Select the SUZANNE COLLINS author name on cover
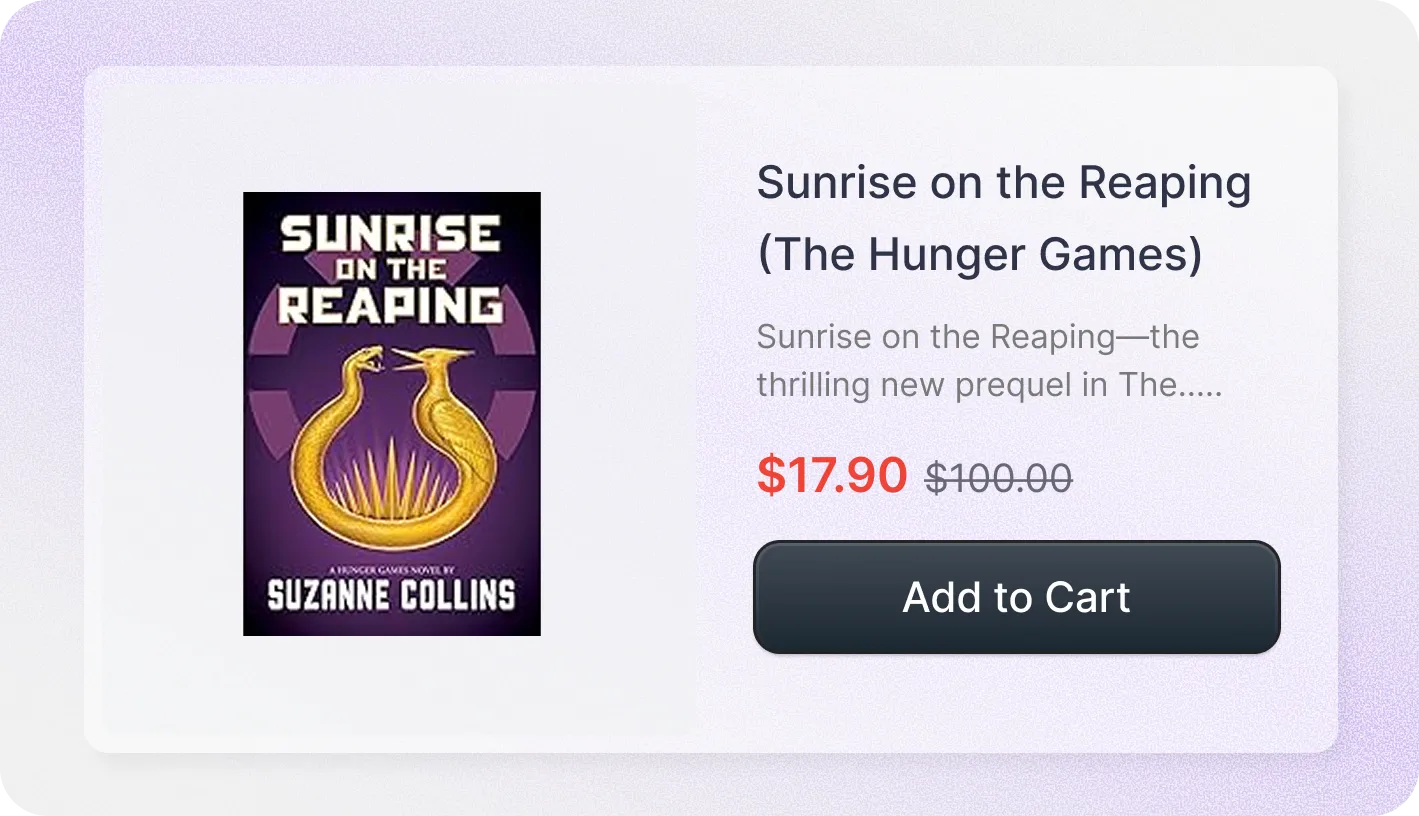The width and height of the screenshot is (1419, 816). click(391, 596)
